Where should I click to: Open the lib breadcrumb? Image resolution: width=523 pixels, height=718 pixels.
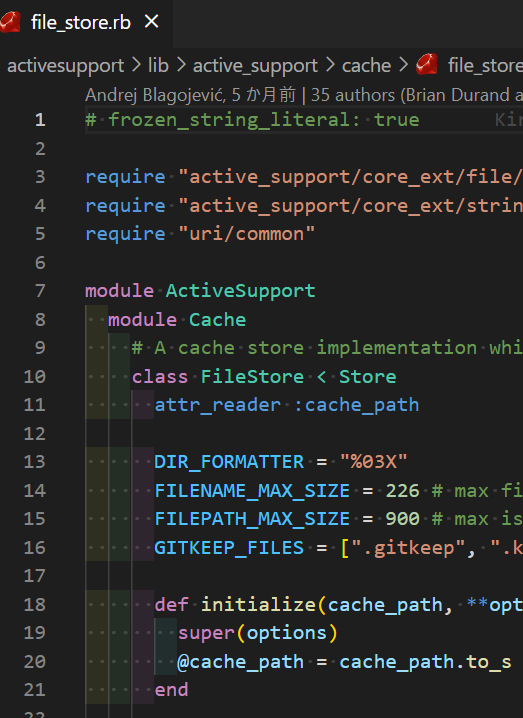158,65
